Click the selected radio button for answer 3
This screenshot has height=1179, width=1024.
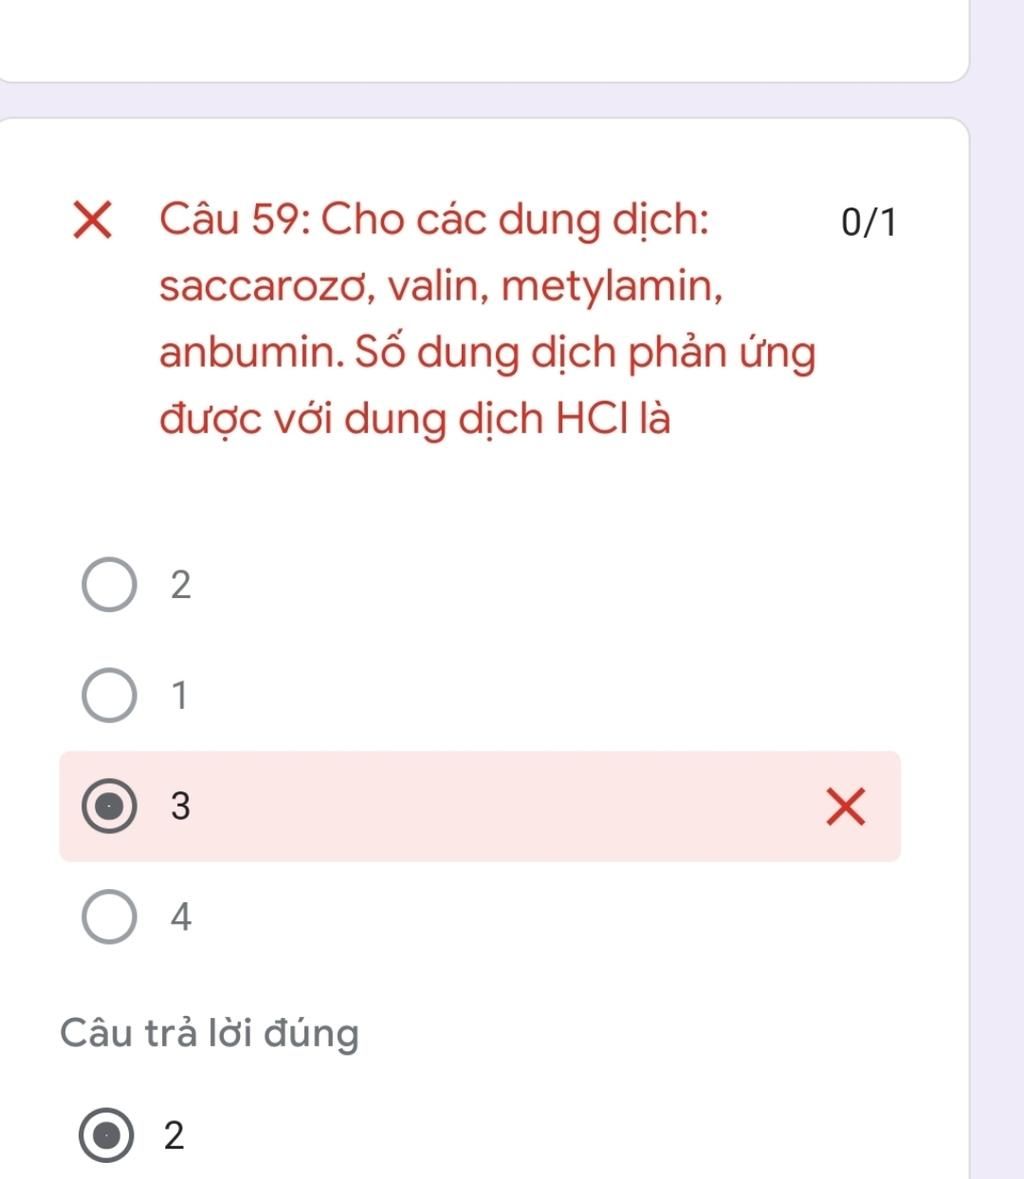coord(109,806)
